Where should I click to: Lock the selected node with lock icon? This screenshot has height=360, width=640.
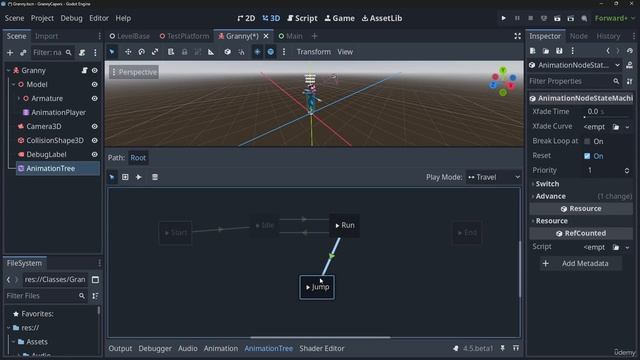tap(184, 52)
